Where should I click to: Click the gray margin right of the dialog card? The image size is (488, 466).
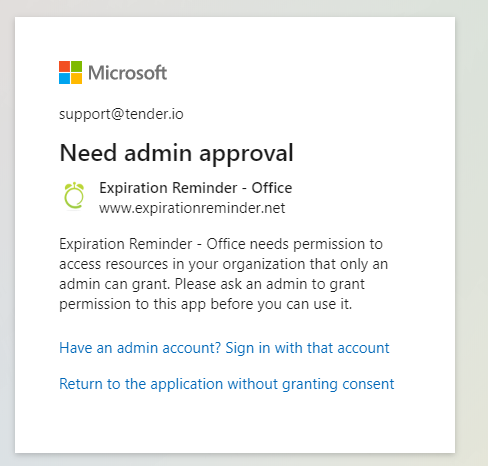tap(472, 233)
